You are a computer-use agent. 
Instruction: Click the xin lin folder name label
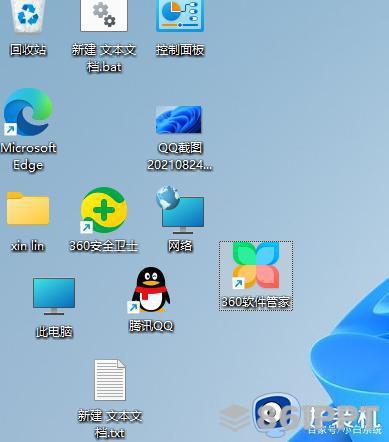pos(28,246)
